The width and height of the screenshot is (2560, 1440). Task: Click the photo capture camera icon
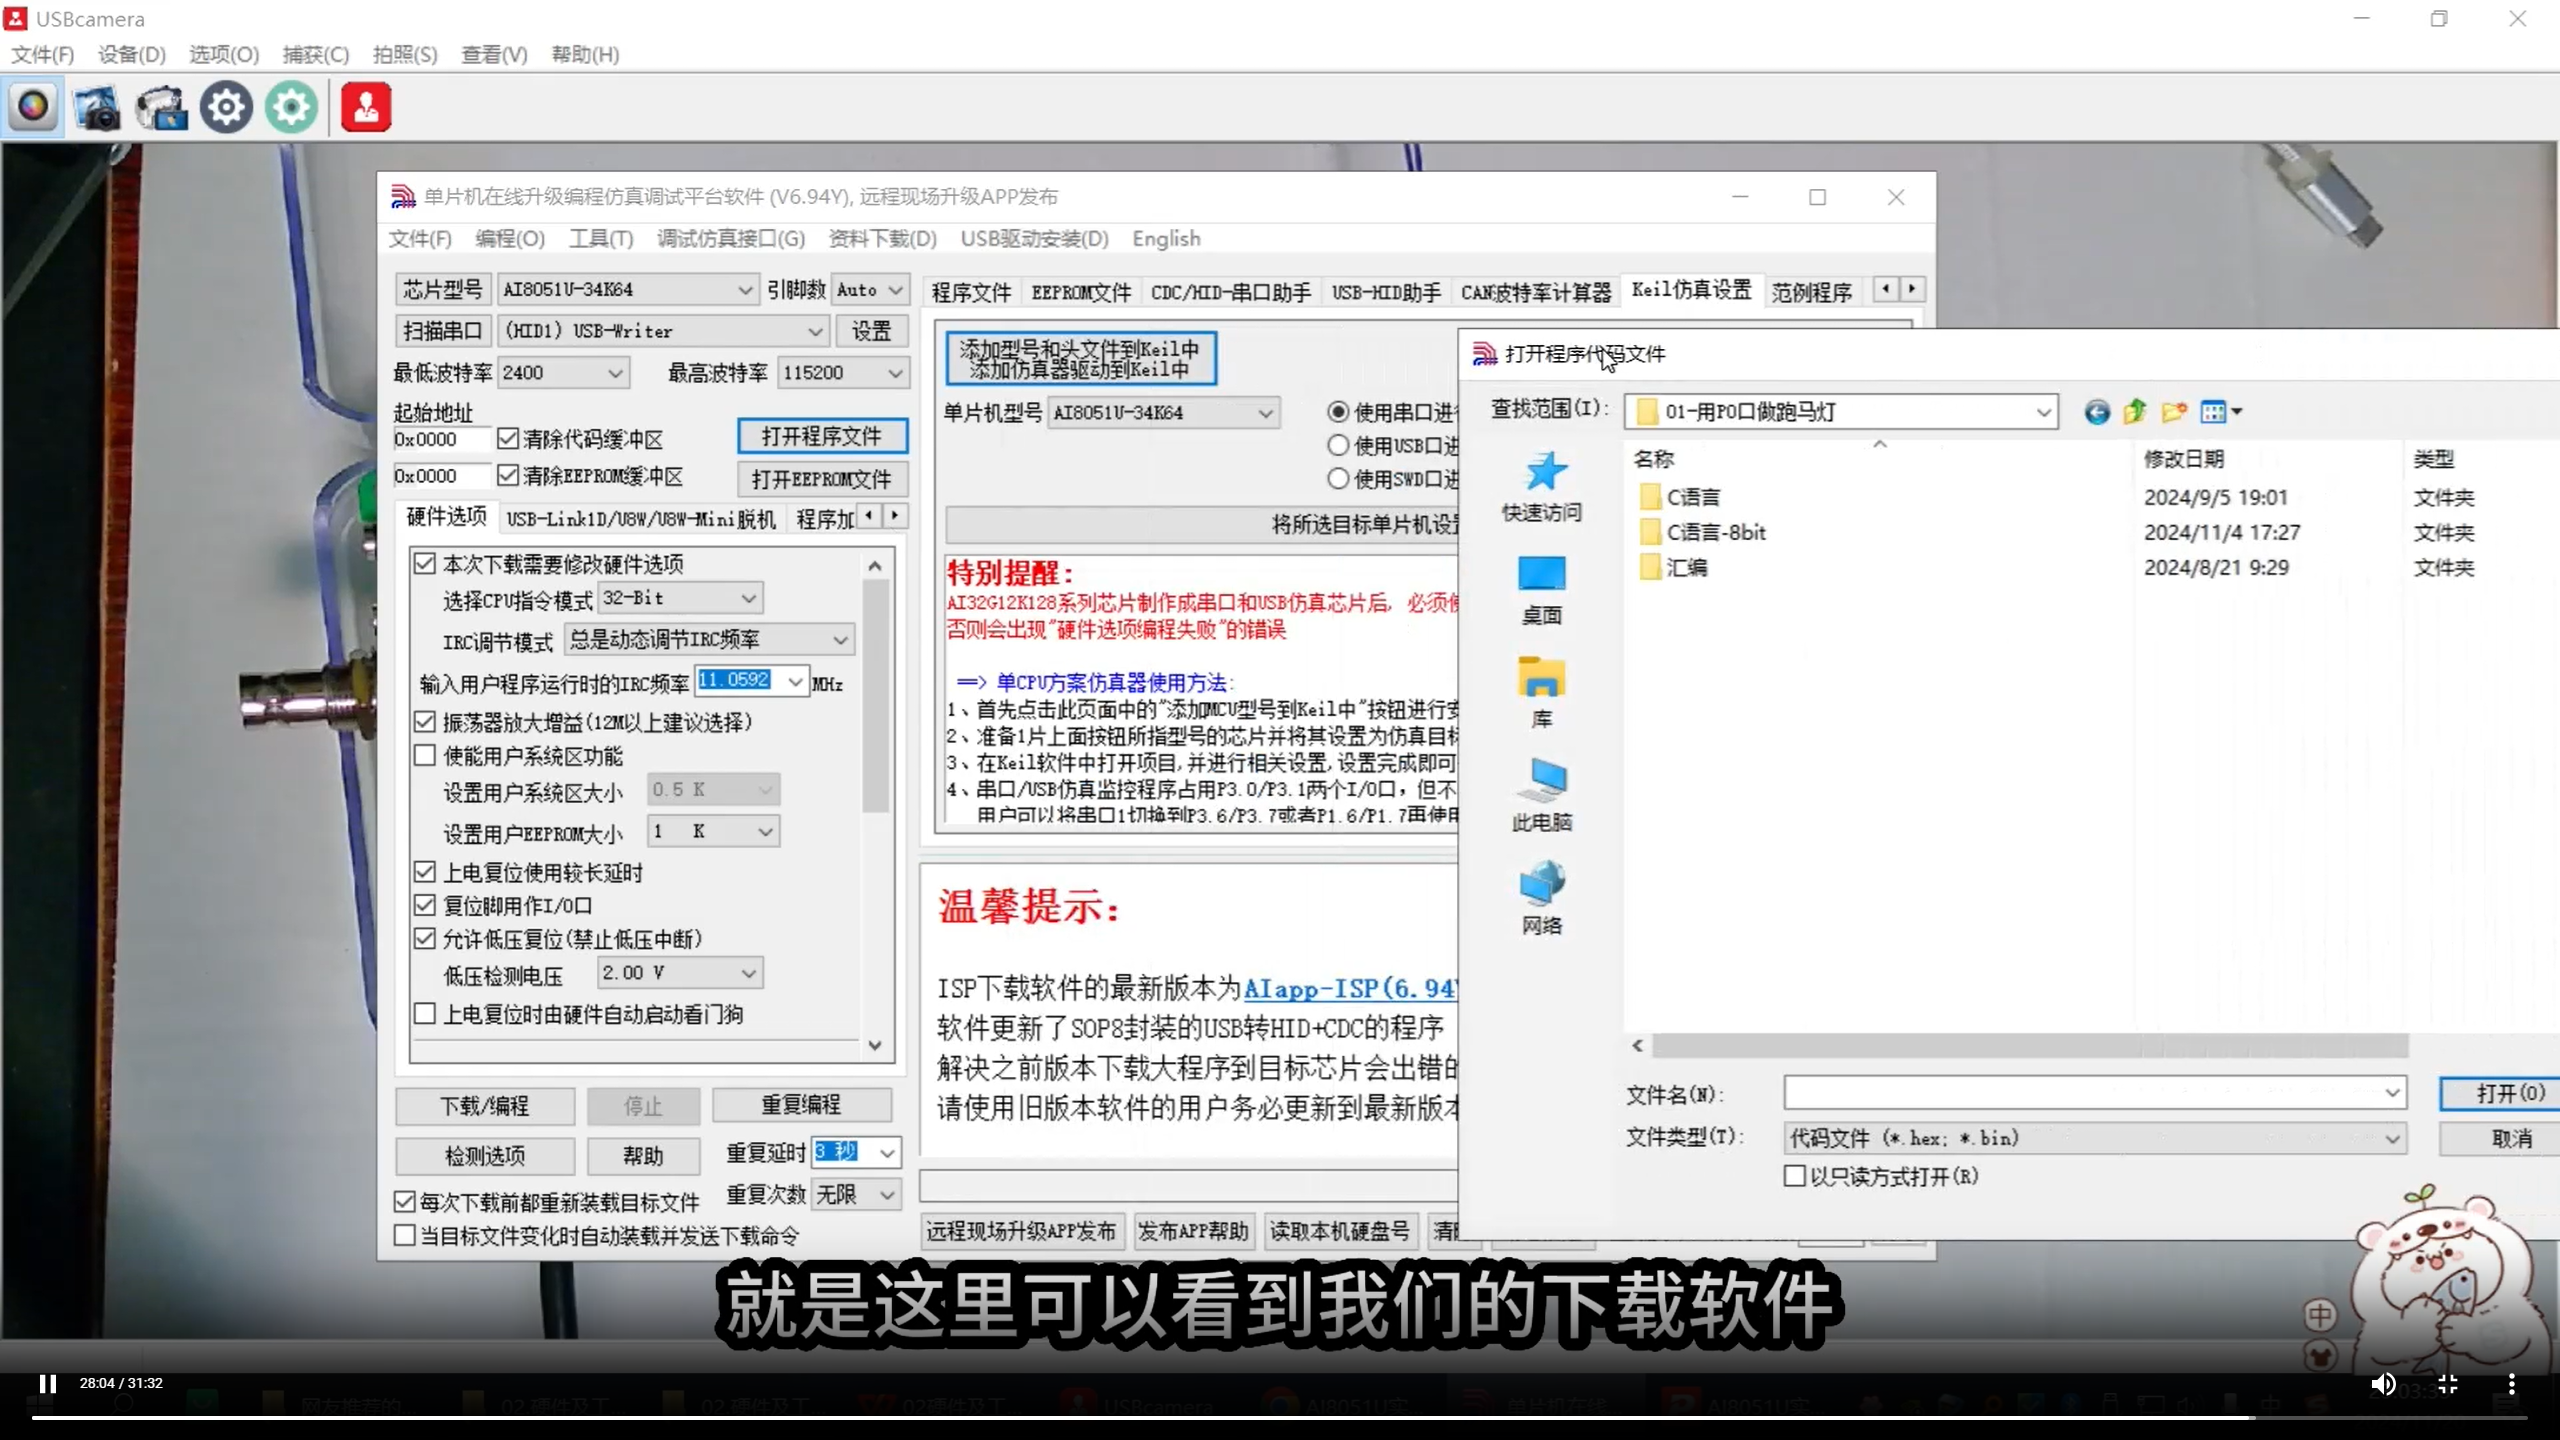(97, 107)
